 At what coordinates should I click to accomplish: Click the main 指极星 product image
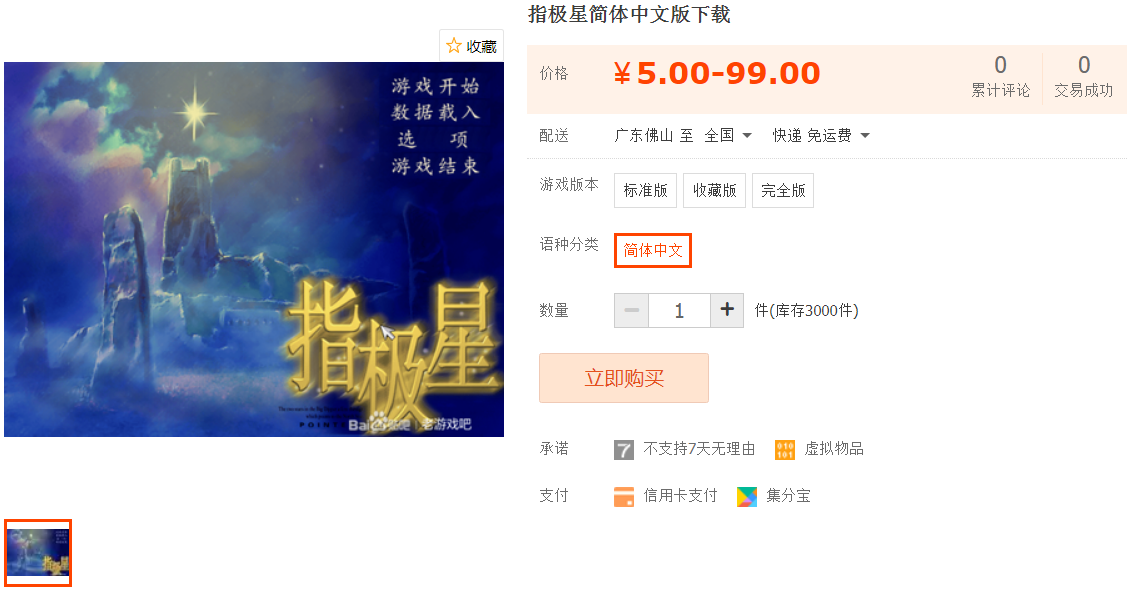click(x=254, y=249)
